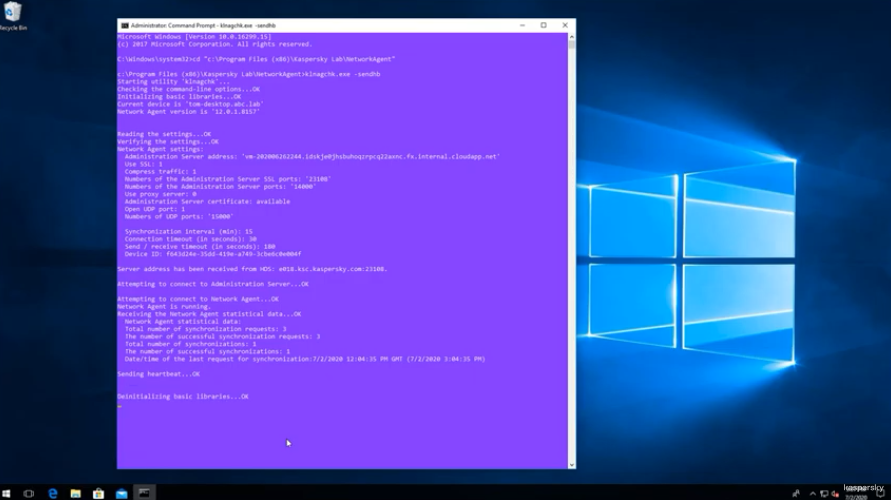Click the Command Prompt scrollbar down arrow
The image size is (891, 500).
pos(572,465)
